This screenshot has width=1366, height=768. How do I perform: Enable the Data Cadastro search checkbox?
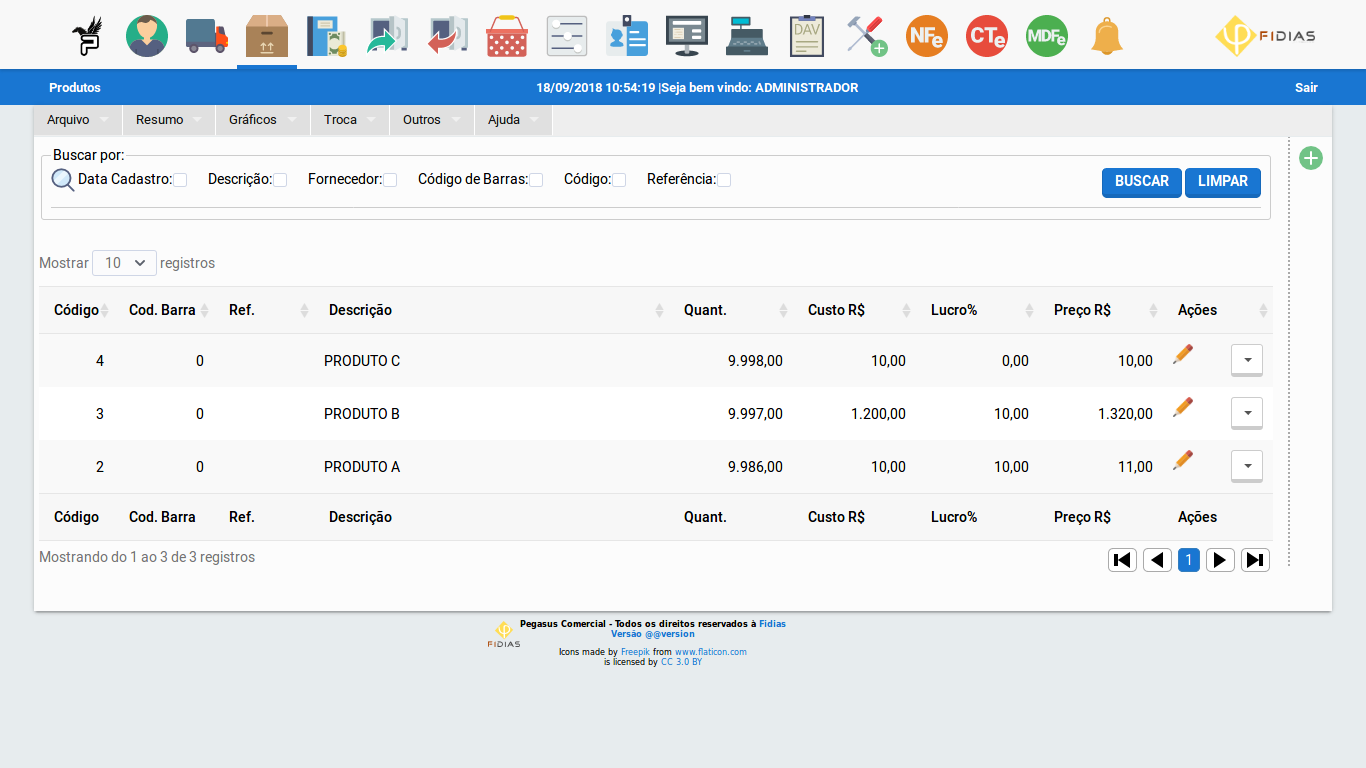pos(180,180)
